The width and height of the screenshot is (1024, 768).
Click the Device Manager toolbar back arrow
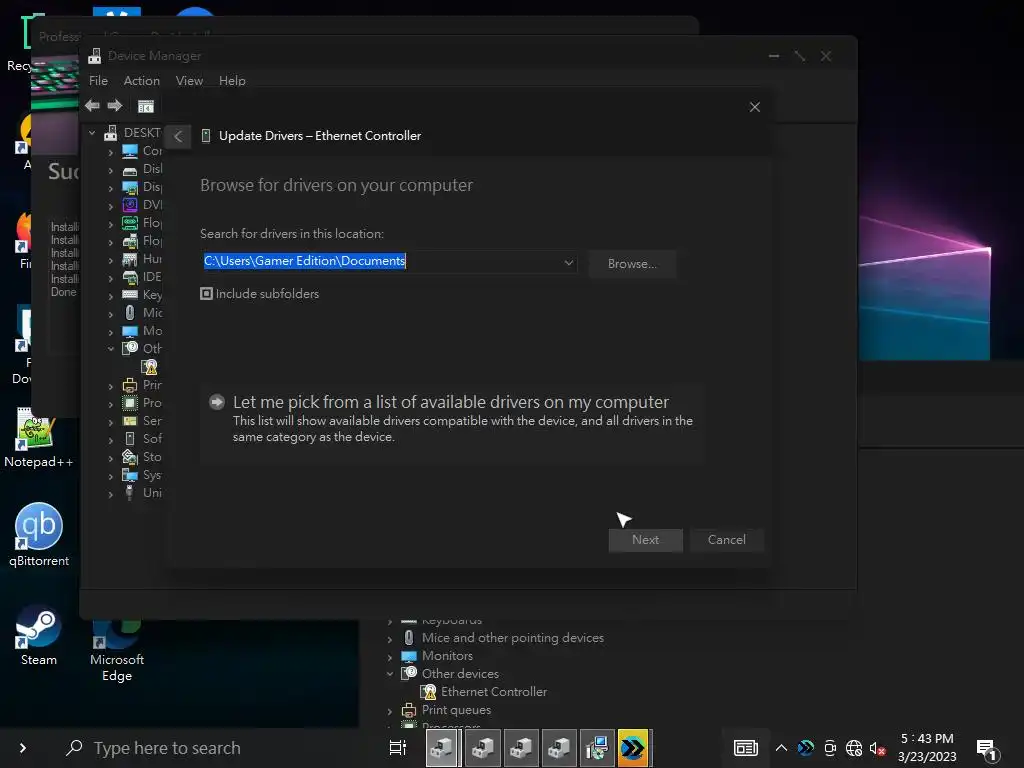click(x=92, y=106)
